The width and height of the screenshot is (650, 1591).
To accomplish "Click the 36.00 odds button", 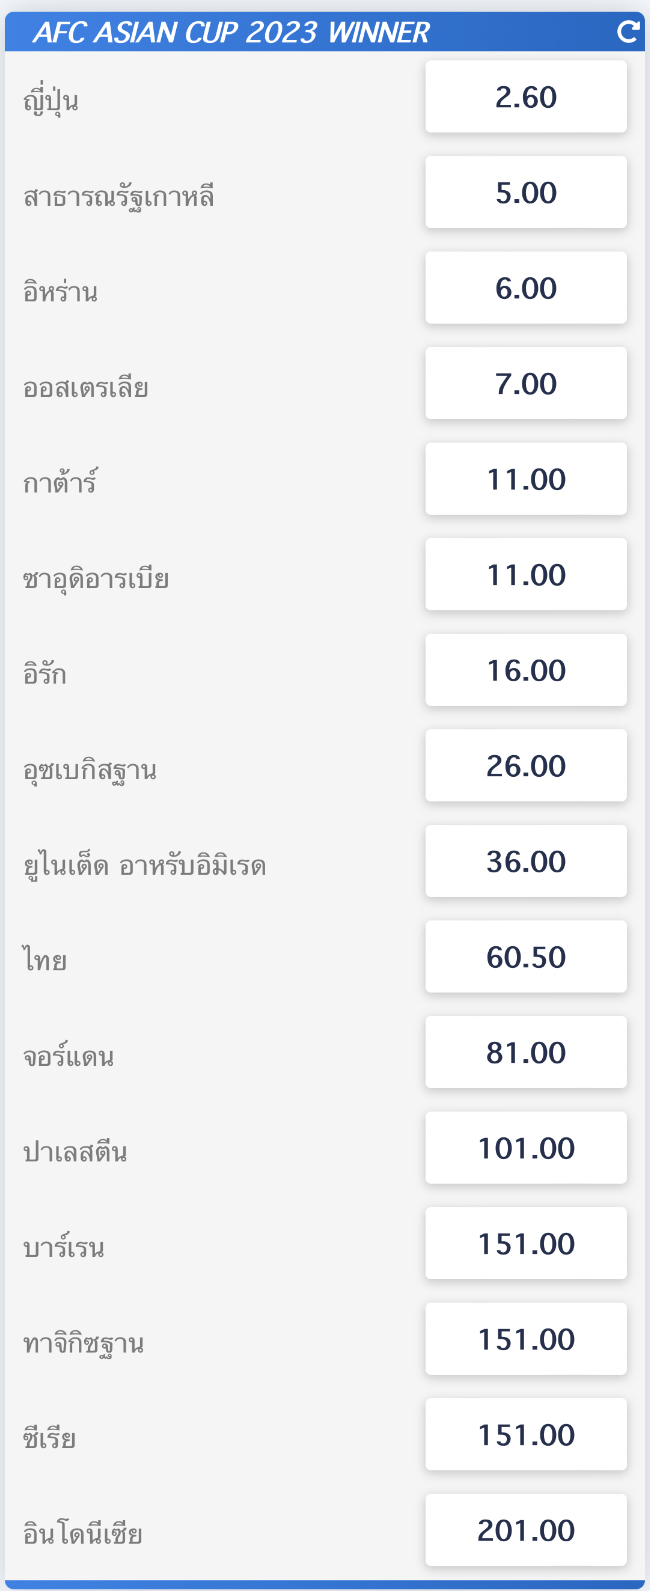I will pyautogui.click(x=526, y=861).
